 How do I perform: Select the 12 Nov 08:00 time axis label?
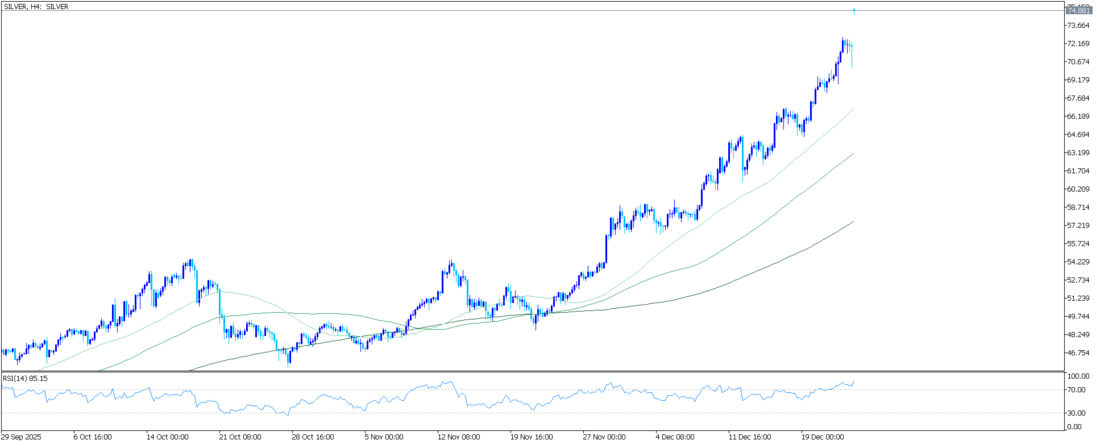click(x=459, y=437)
